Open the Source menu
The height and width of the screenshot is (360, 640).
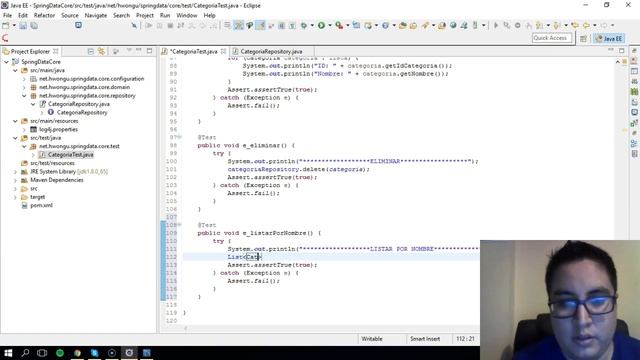70,15
